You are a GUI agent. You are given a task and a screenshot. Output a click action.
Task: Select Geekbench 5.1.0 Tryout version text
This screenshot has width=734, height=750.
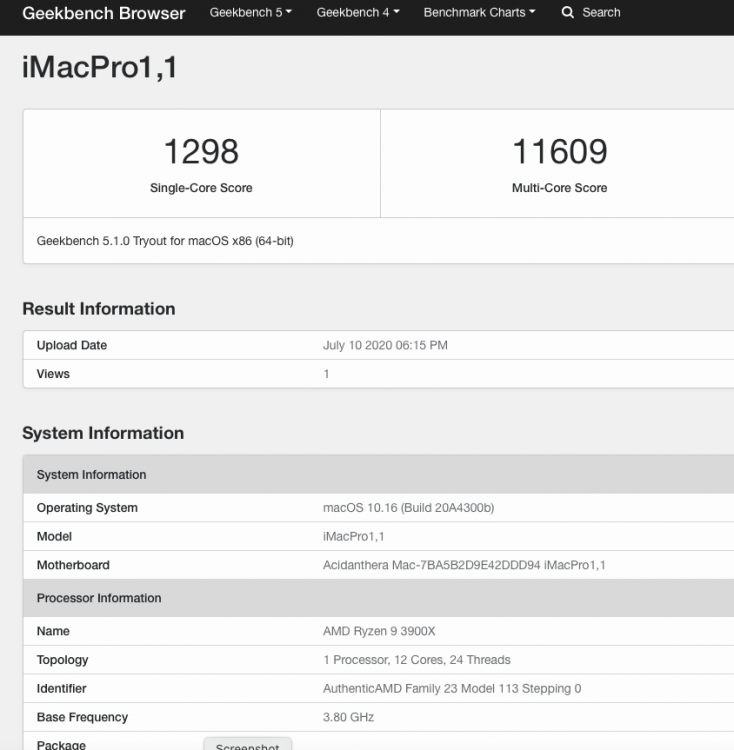click(x=165, y=241)
